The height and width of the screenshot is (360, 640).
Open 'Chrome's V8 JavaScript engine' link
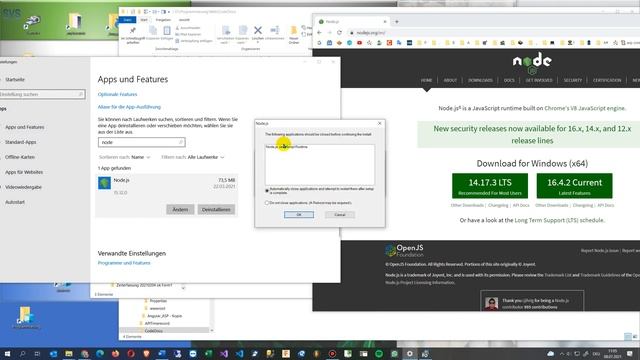tap(584, 108)
